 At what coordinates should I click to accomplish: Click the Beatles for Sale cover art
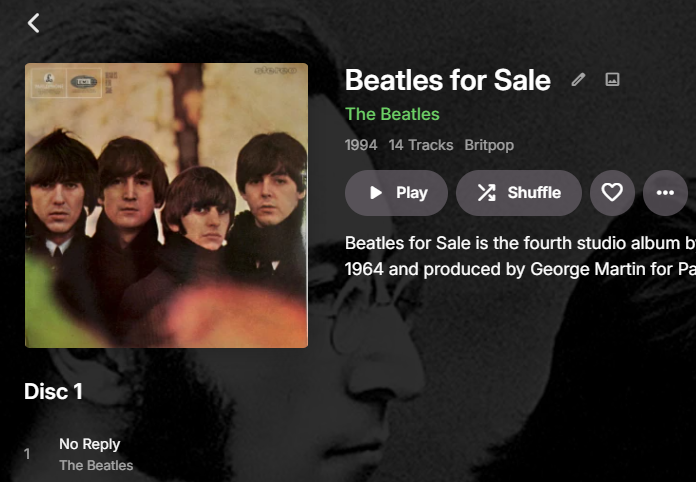point(166,206)
